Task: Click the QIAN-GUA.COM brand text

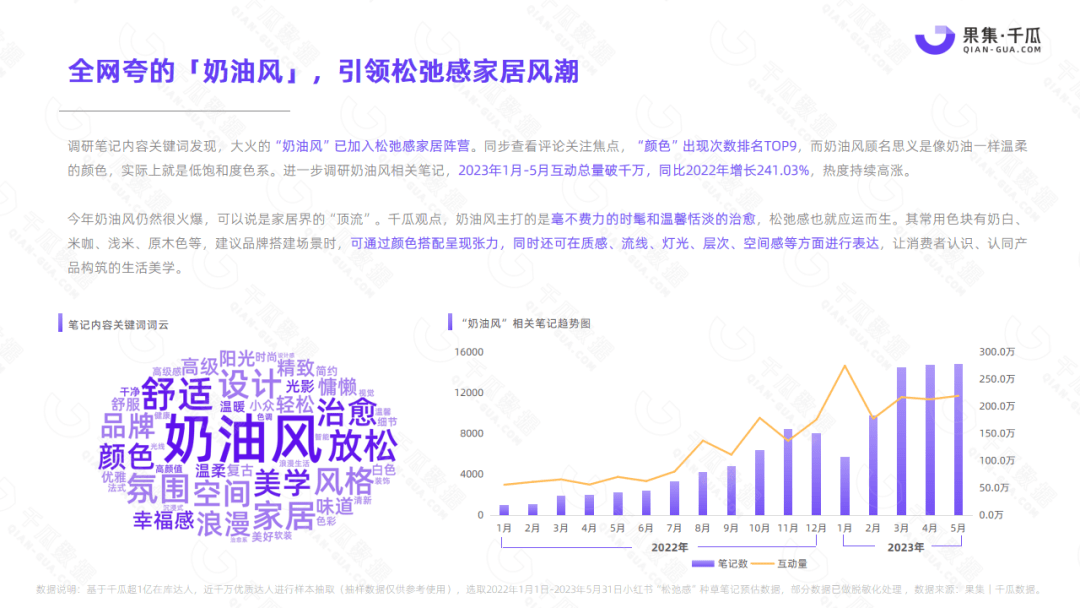Action: (x=1002, y=50)
